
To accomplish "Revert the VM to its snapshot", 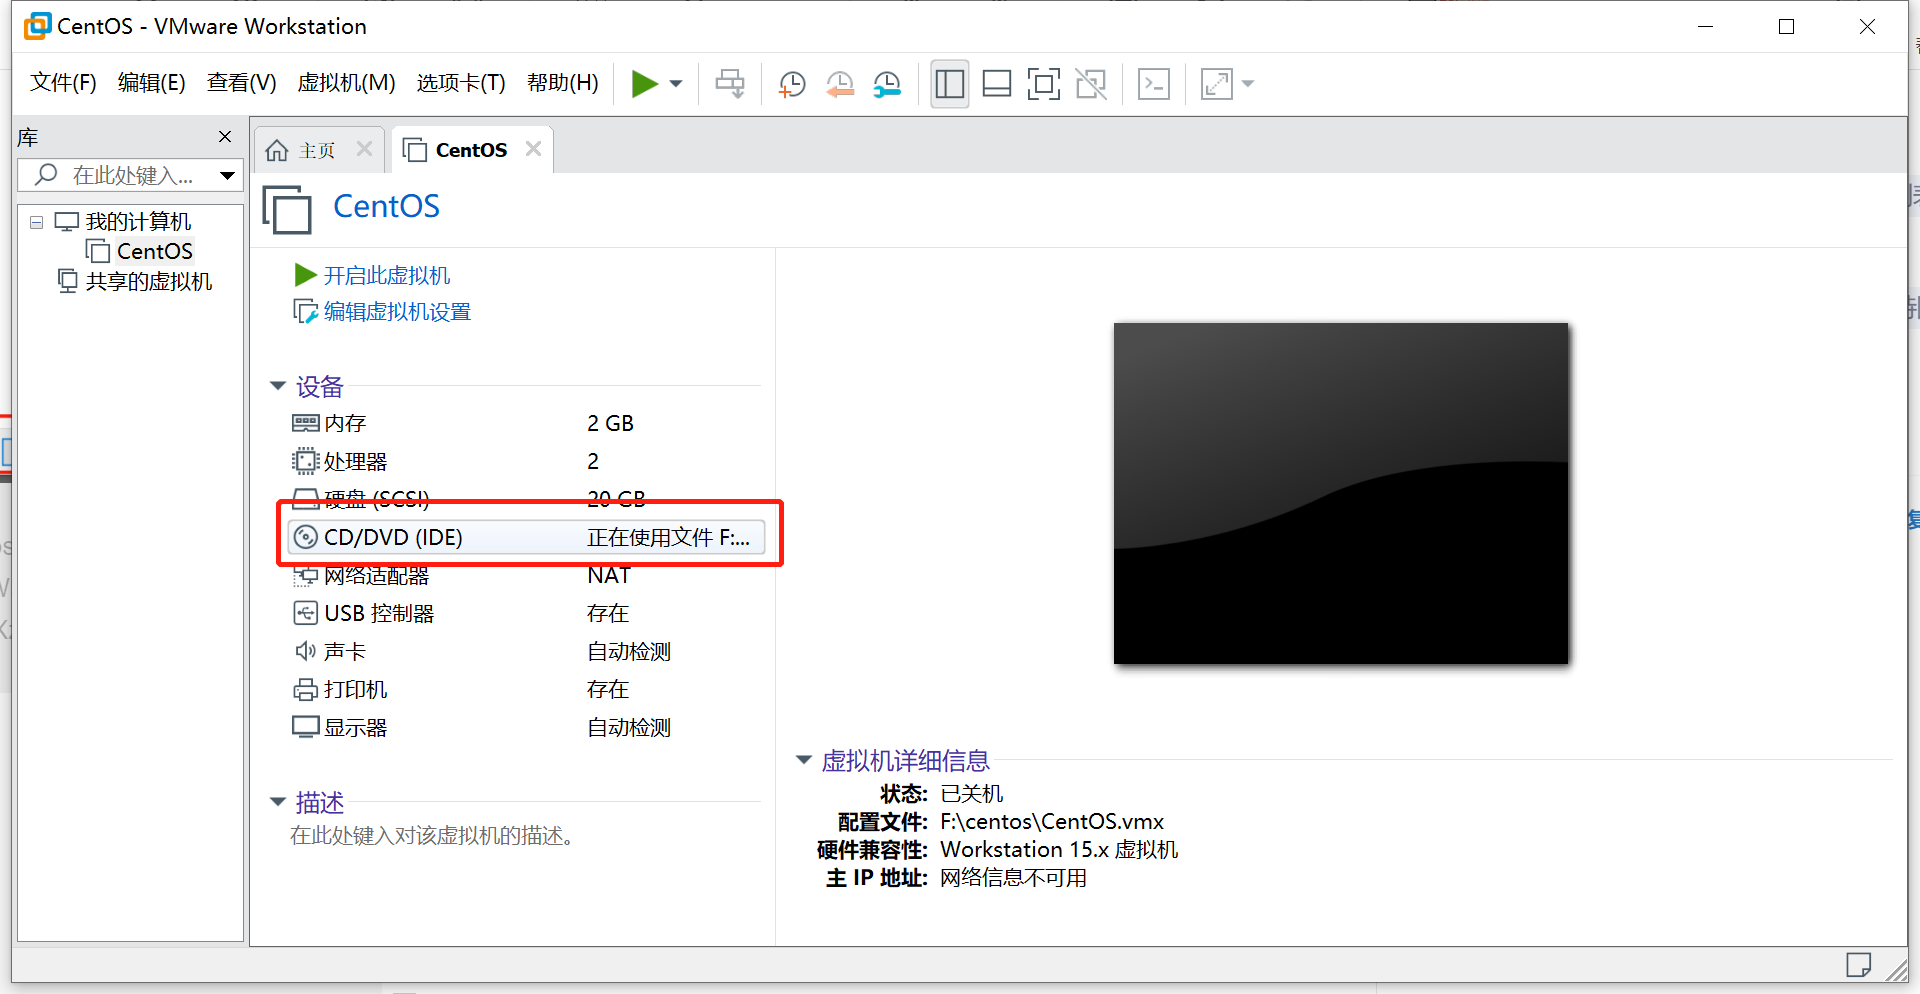I will point(839,84).
